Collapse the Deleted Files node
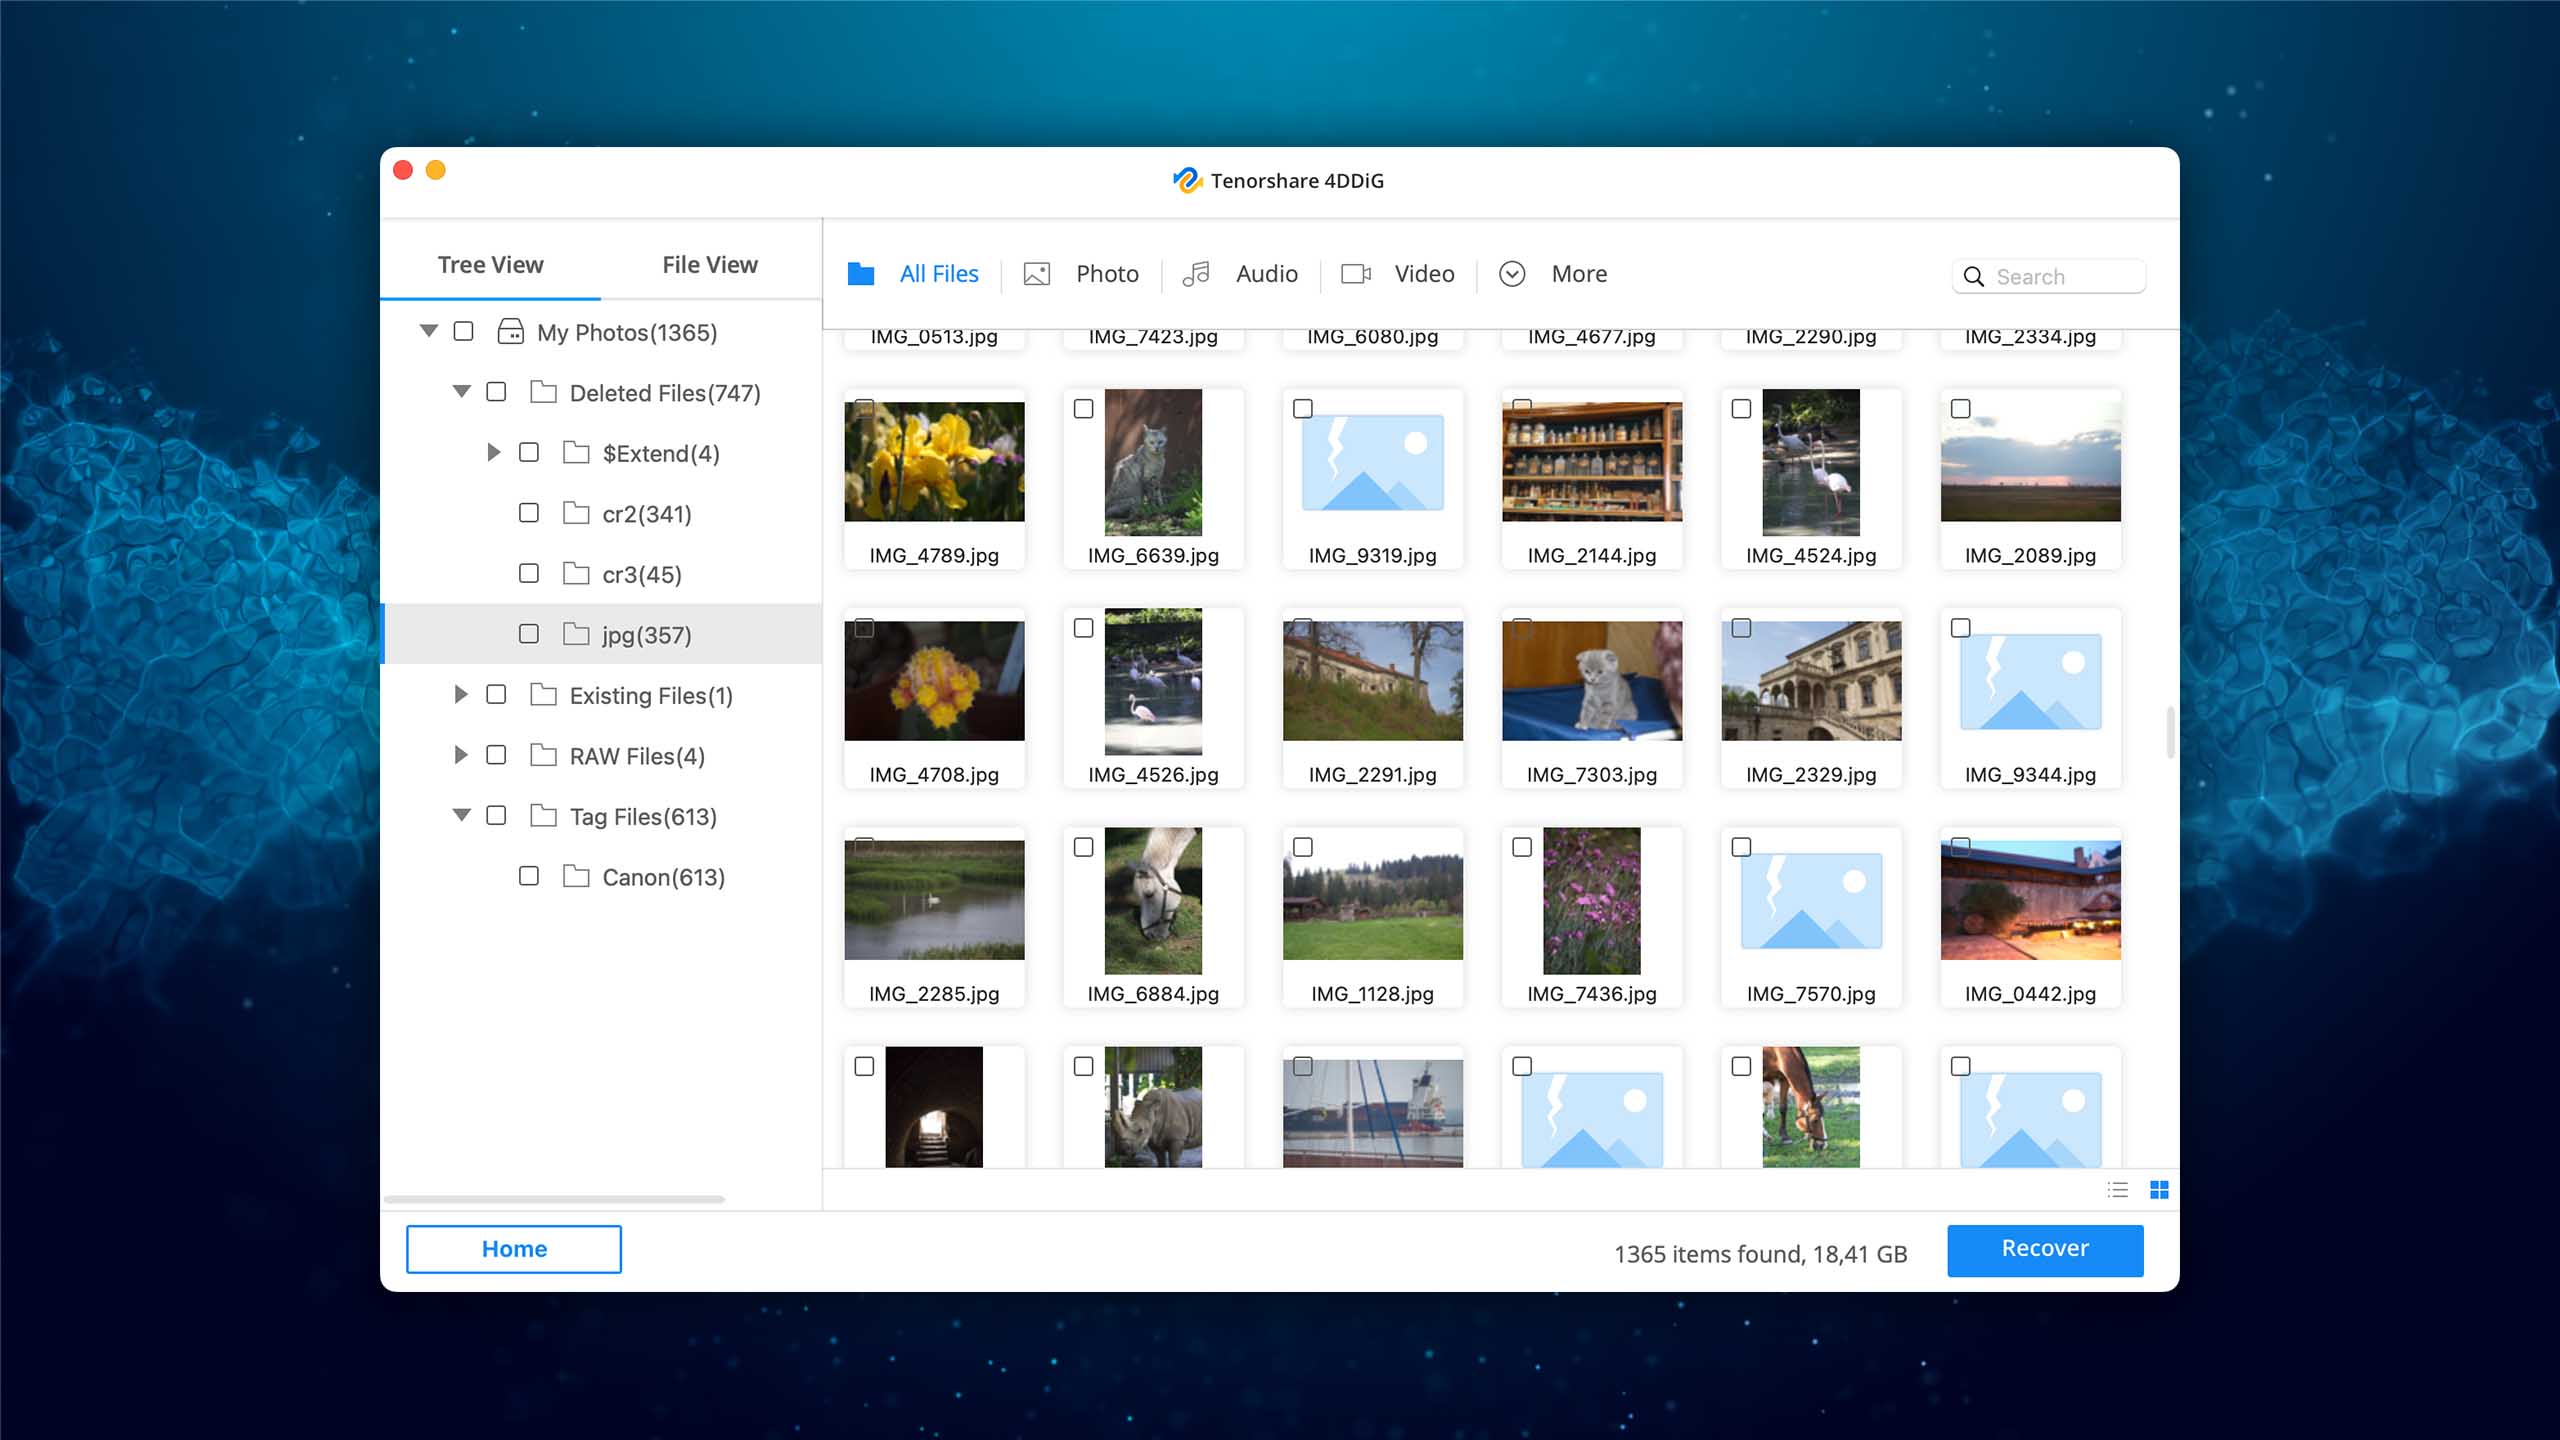2560x1440 pixels. tap(462, 392)
